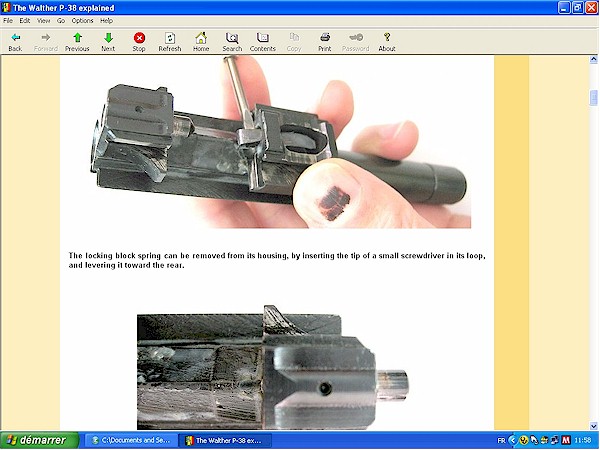600x450 pixels.
Task: Advance to the Next page
Action: pos(108,41)
